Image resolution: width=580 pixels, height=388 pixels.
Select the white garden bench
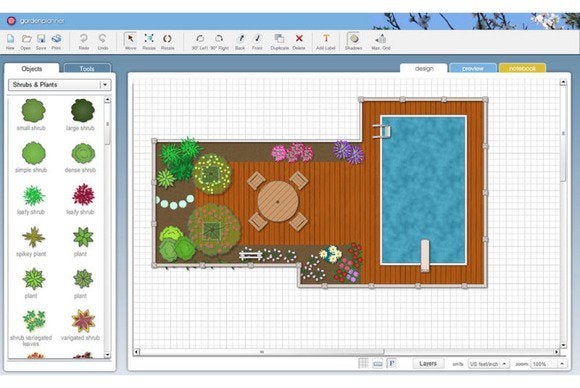point(250,255)
